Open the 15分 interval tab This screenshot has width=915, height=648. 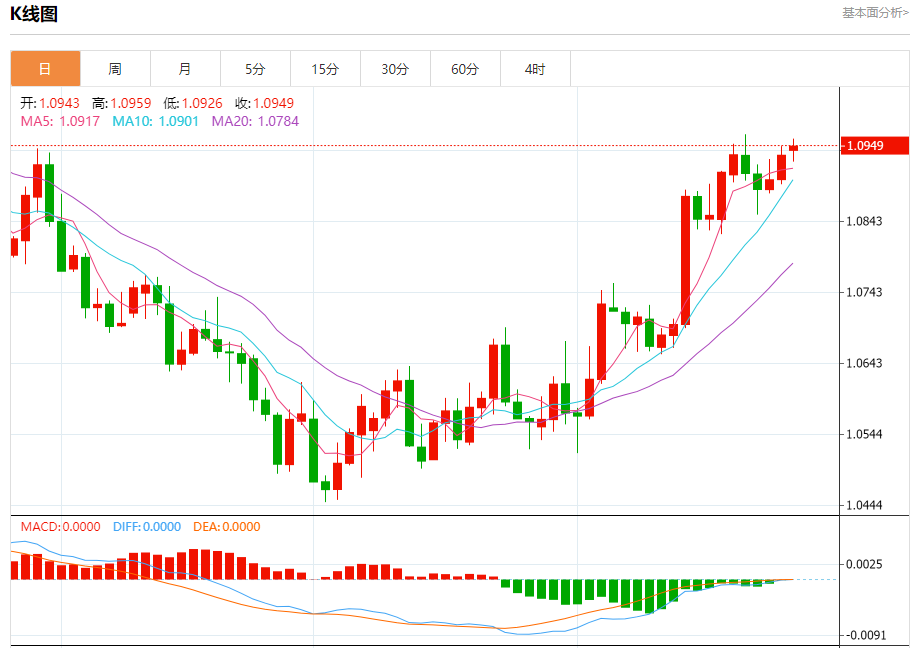coord(326,69)
